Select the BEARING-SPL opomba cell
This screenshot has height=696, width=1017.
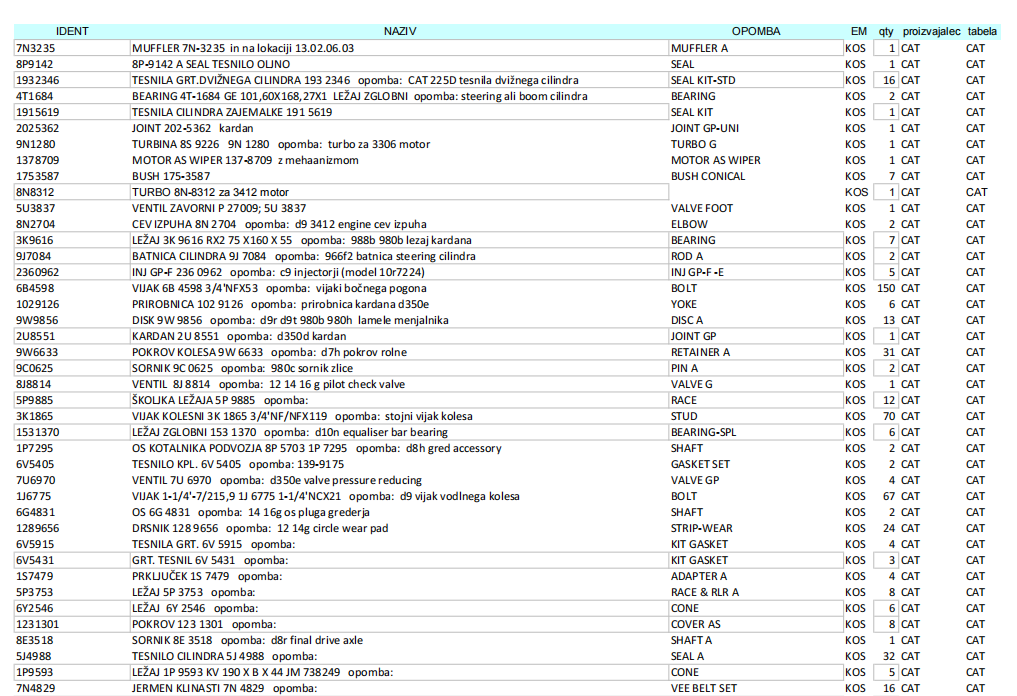coord(755,432)
